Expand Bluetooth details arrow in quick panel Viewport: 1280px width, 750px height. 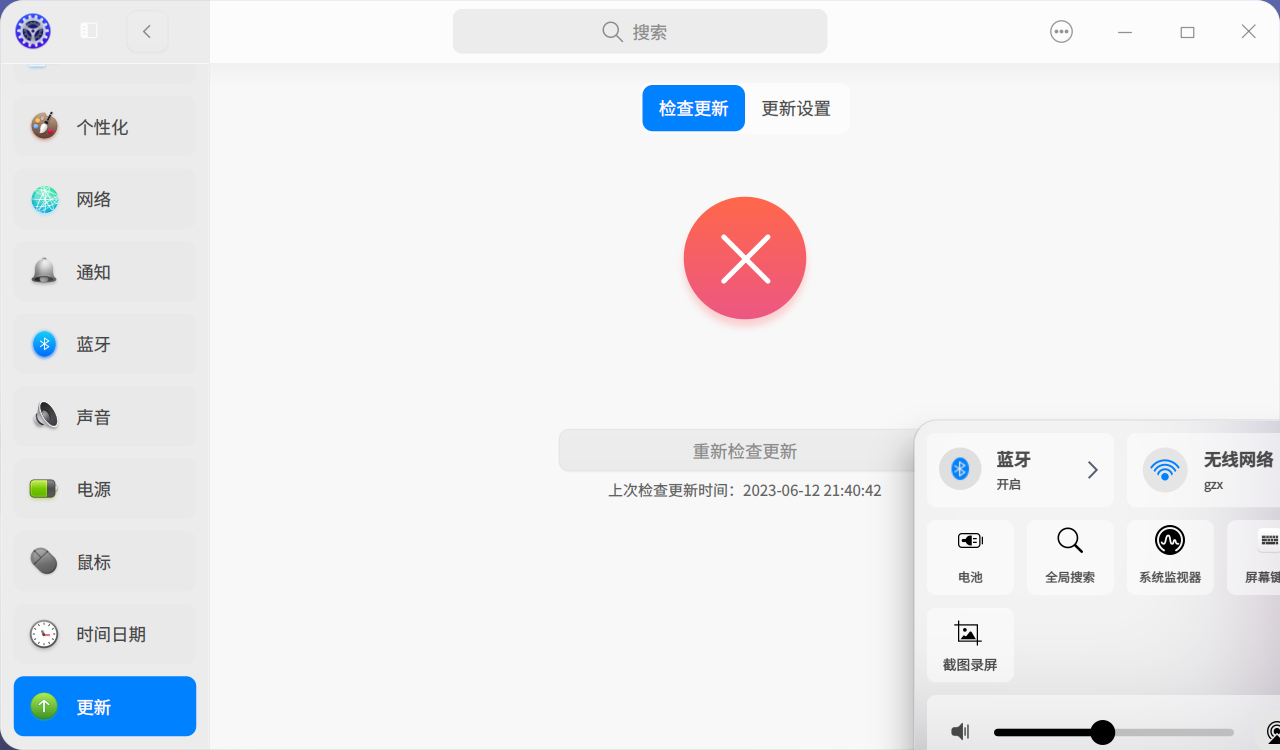click(x=1093, y=469)
